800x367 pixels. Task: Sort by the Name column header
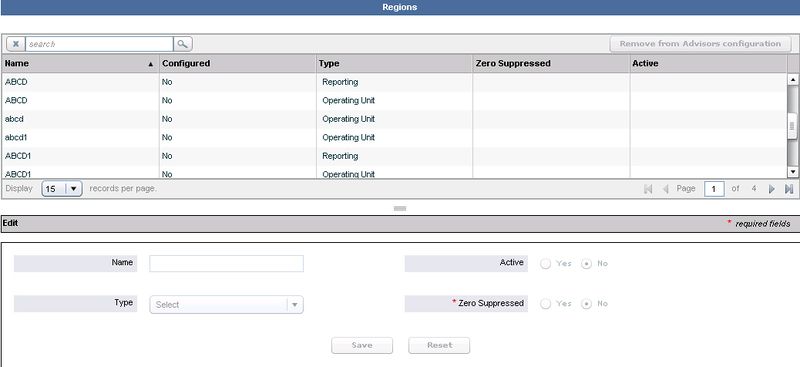(80, 64)
